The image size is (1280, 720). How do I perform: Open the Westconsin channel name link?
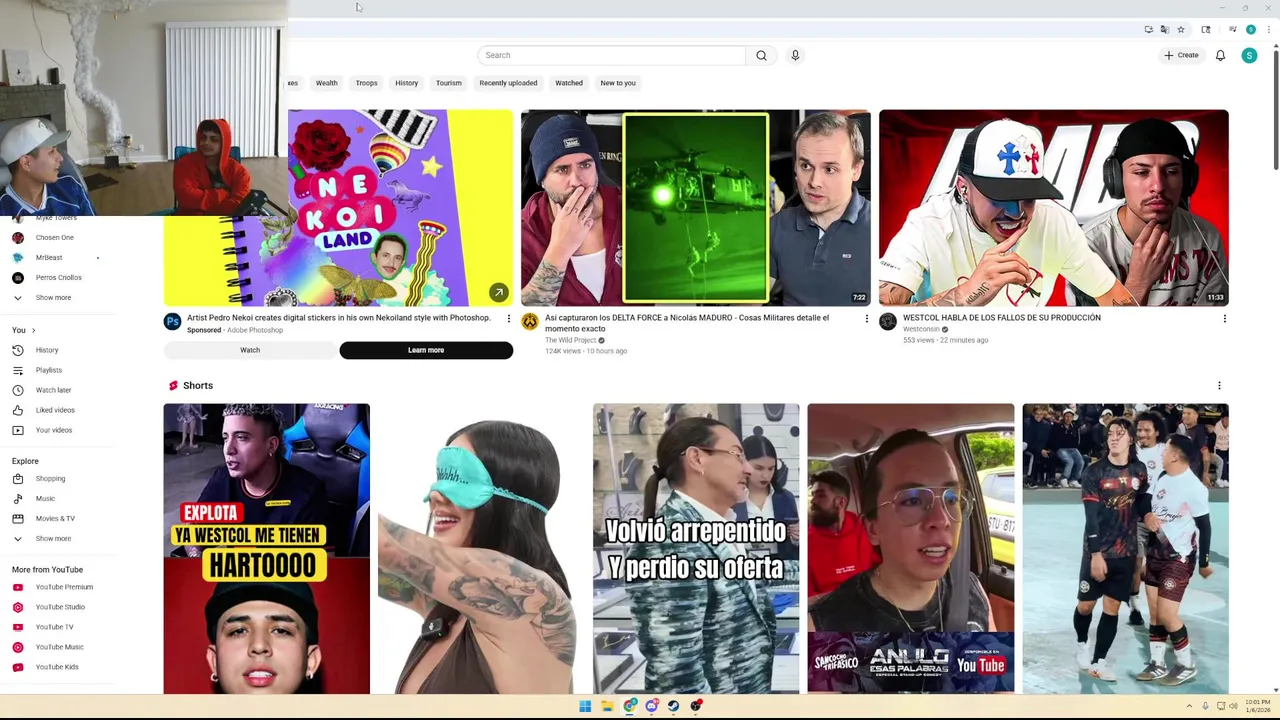point(921,329)
